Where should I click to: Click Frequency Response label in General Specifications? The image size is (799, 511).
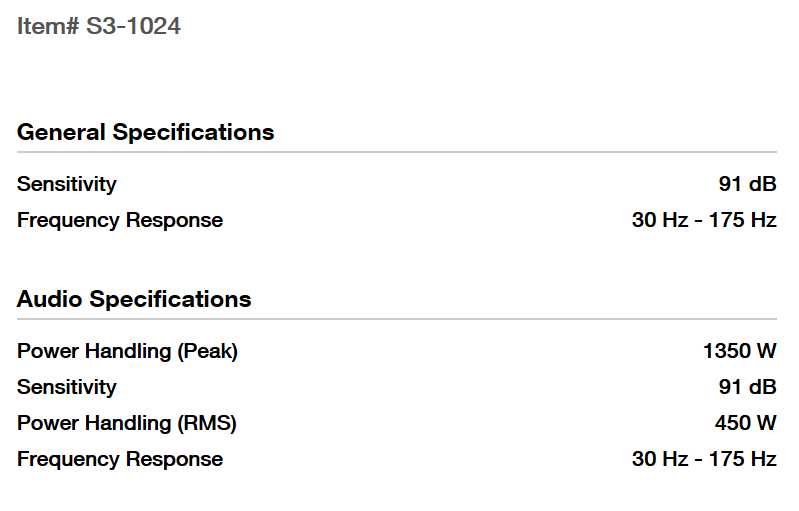pyautogui.click(x=120, y=220)
